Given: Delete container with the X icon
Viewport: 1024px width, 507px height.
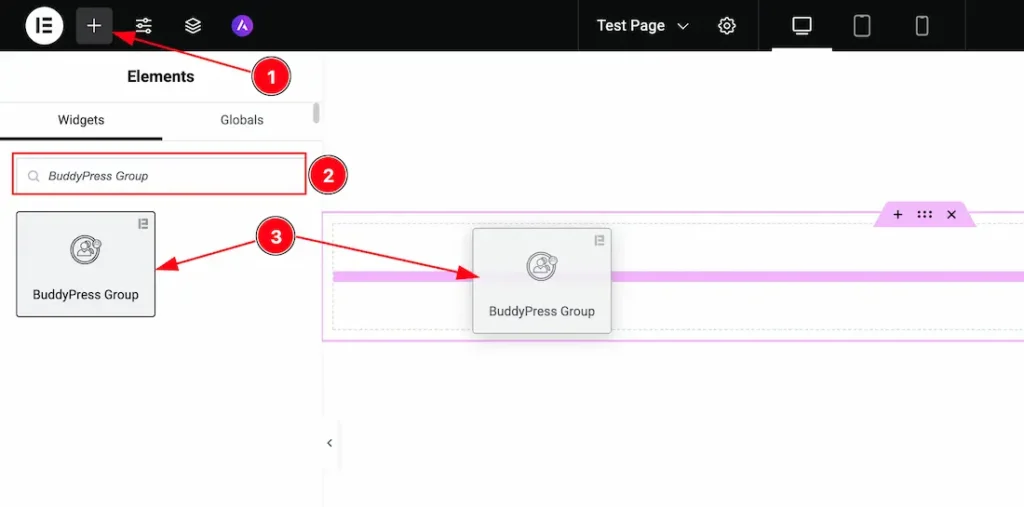Looking at the screenshot, I should (x=952, y=214).
